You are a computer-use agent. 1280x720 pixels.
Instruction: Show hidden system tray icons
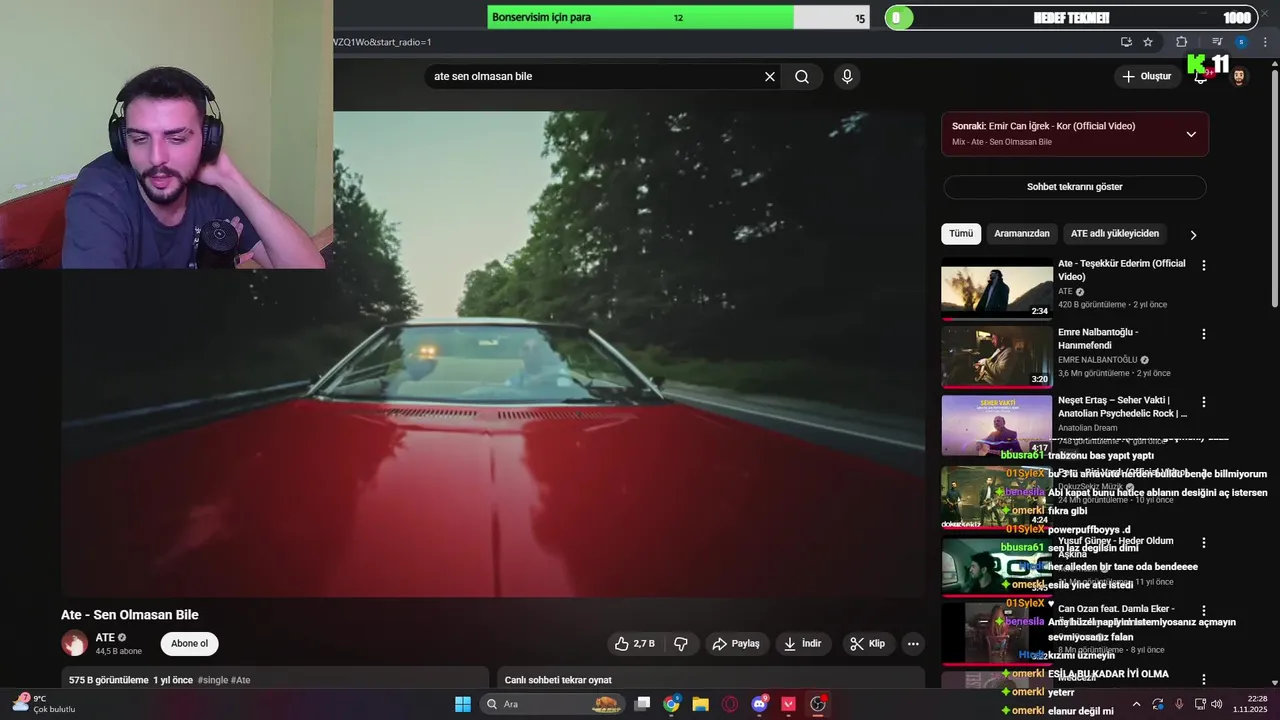(1136, 704)
